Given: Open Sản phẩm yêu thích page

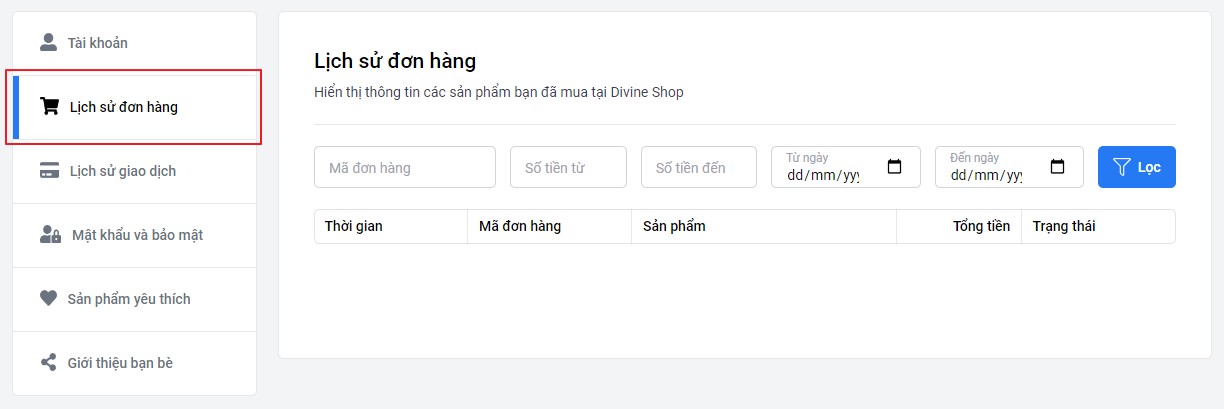Looking at the screenshot, I should (135, 299).
